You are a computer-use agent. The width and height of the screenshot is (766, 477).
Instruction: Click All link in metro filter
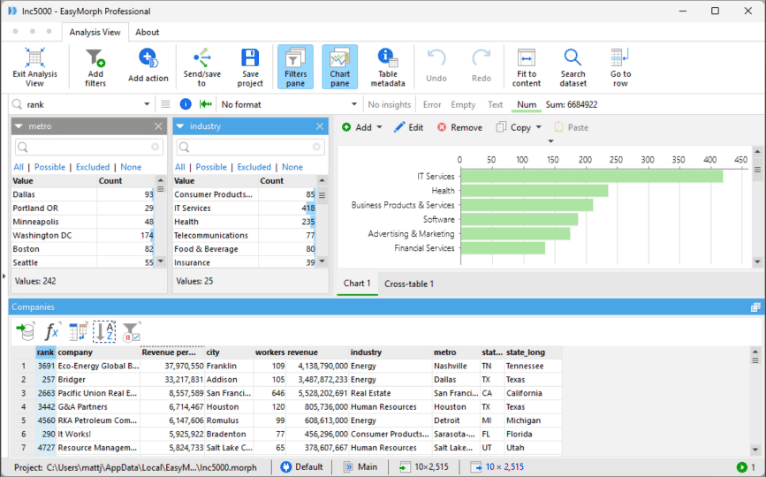(x=18, y=167)
